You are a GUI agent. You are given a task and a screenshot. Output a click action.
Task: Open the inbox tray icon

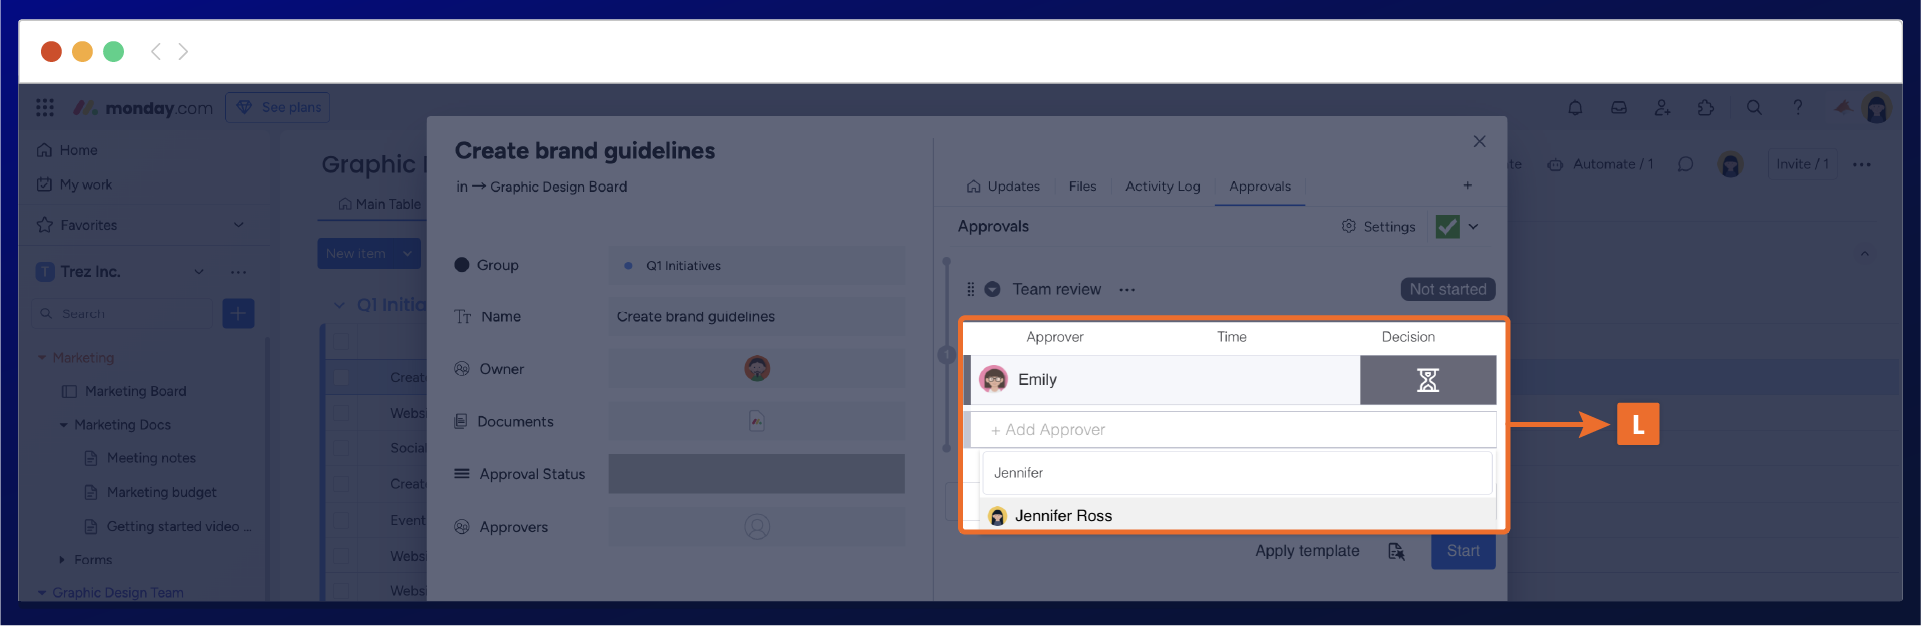click(1619, 108)
